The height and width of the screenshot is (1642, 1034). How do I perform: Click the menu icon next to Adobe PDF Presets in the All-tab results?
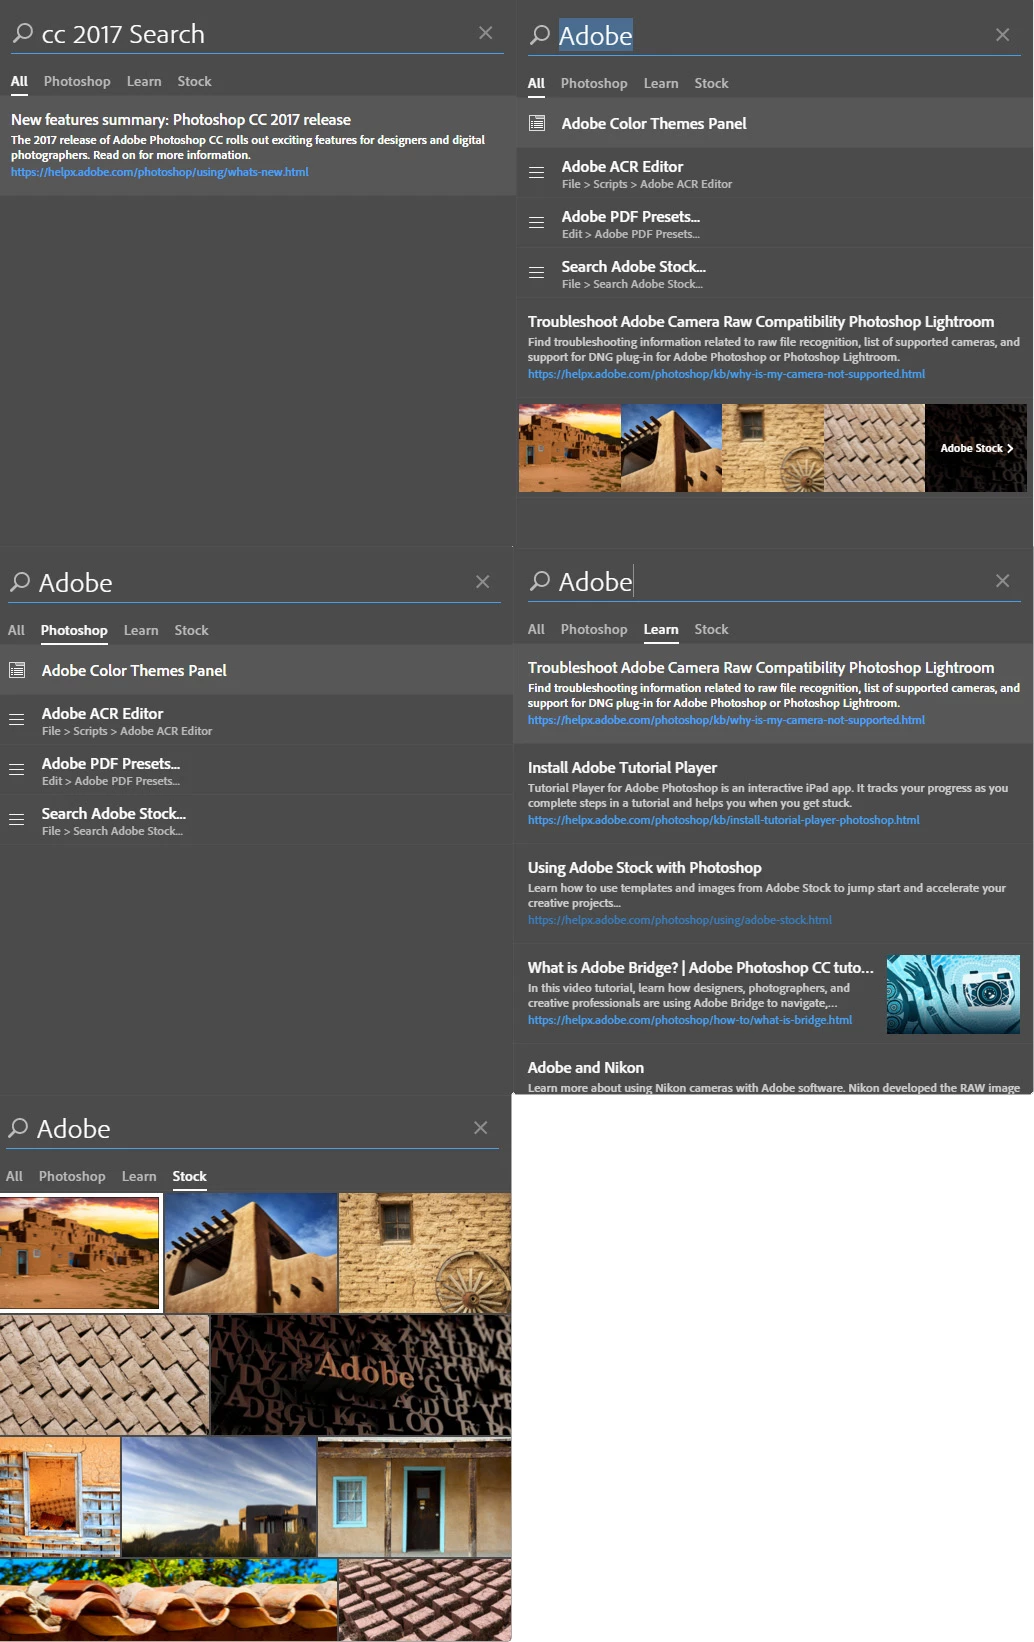point(537,223)
